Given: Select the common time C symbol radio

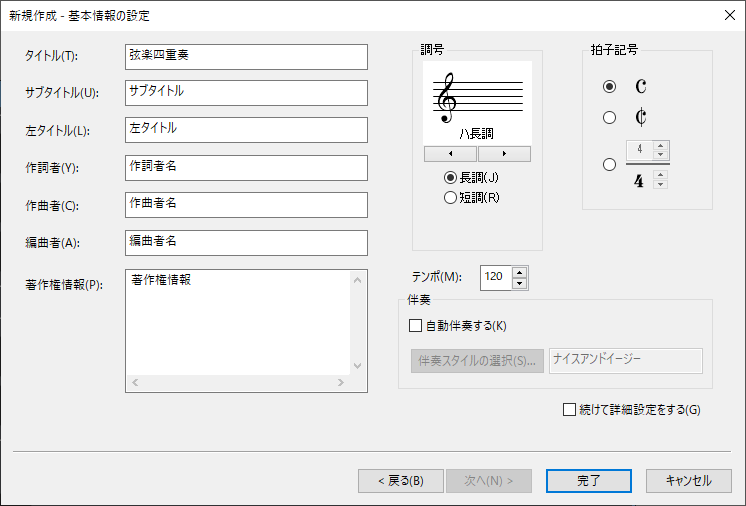Looking at the screenshot, I should (609, 87).
